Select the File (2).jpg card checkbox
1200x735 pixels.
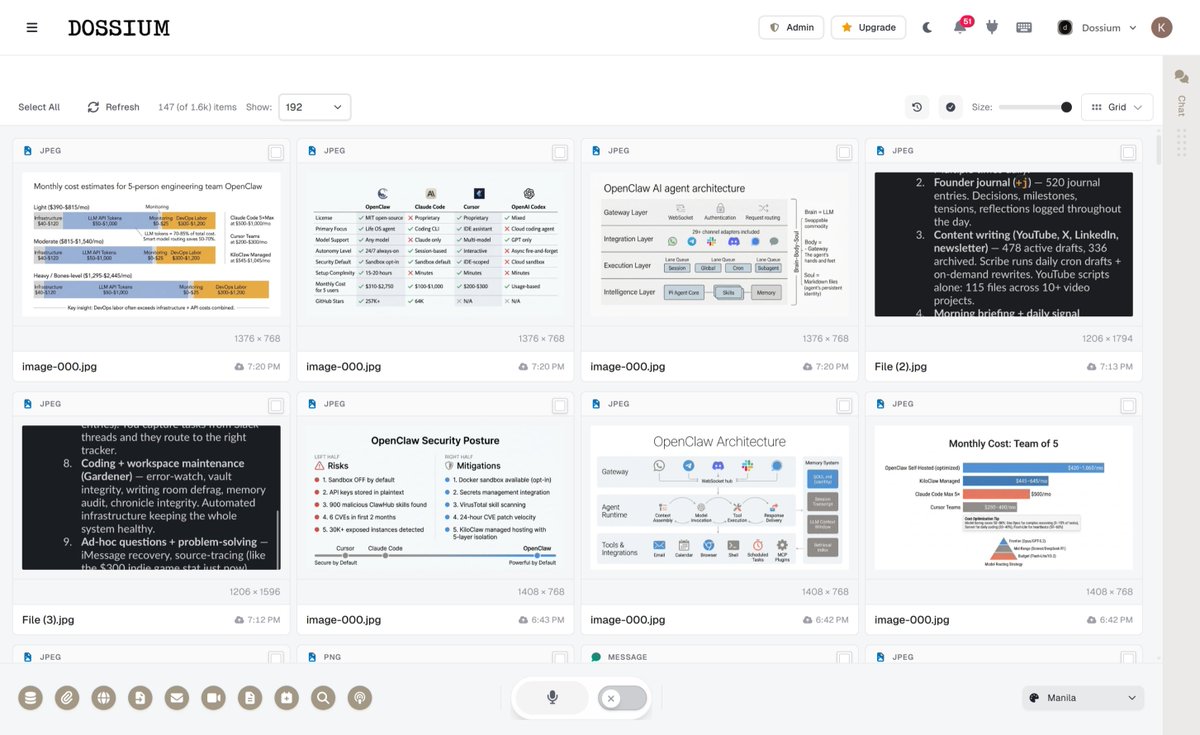(x=1128, y=152)
